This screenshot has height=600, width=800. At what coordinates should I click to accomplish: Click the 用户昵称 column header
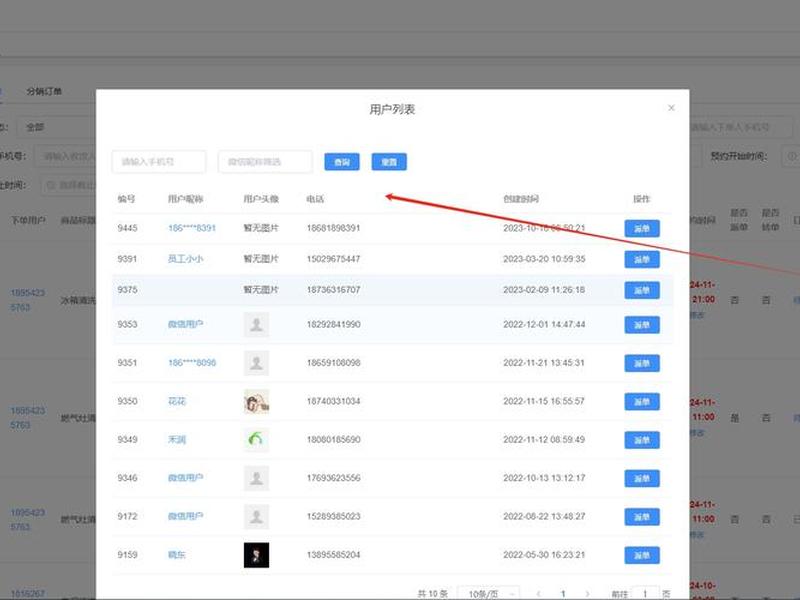point(185,199)
